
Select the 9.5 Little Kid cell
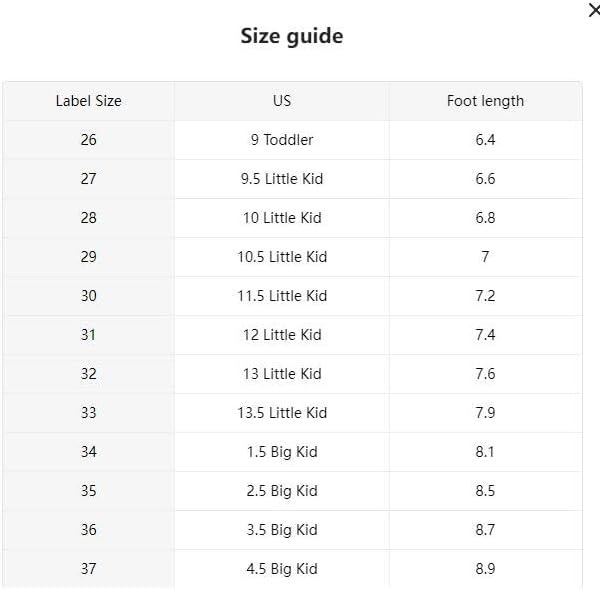coord(282,179)
